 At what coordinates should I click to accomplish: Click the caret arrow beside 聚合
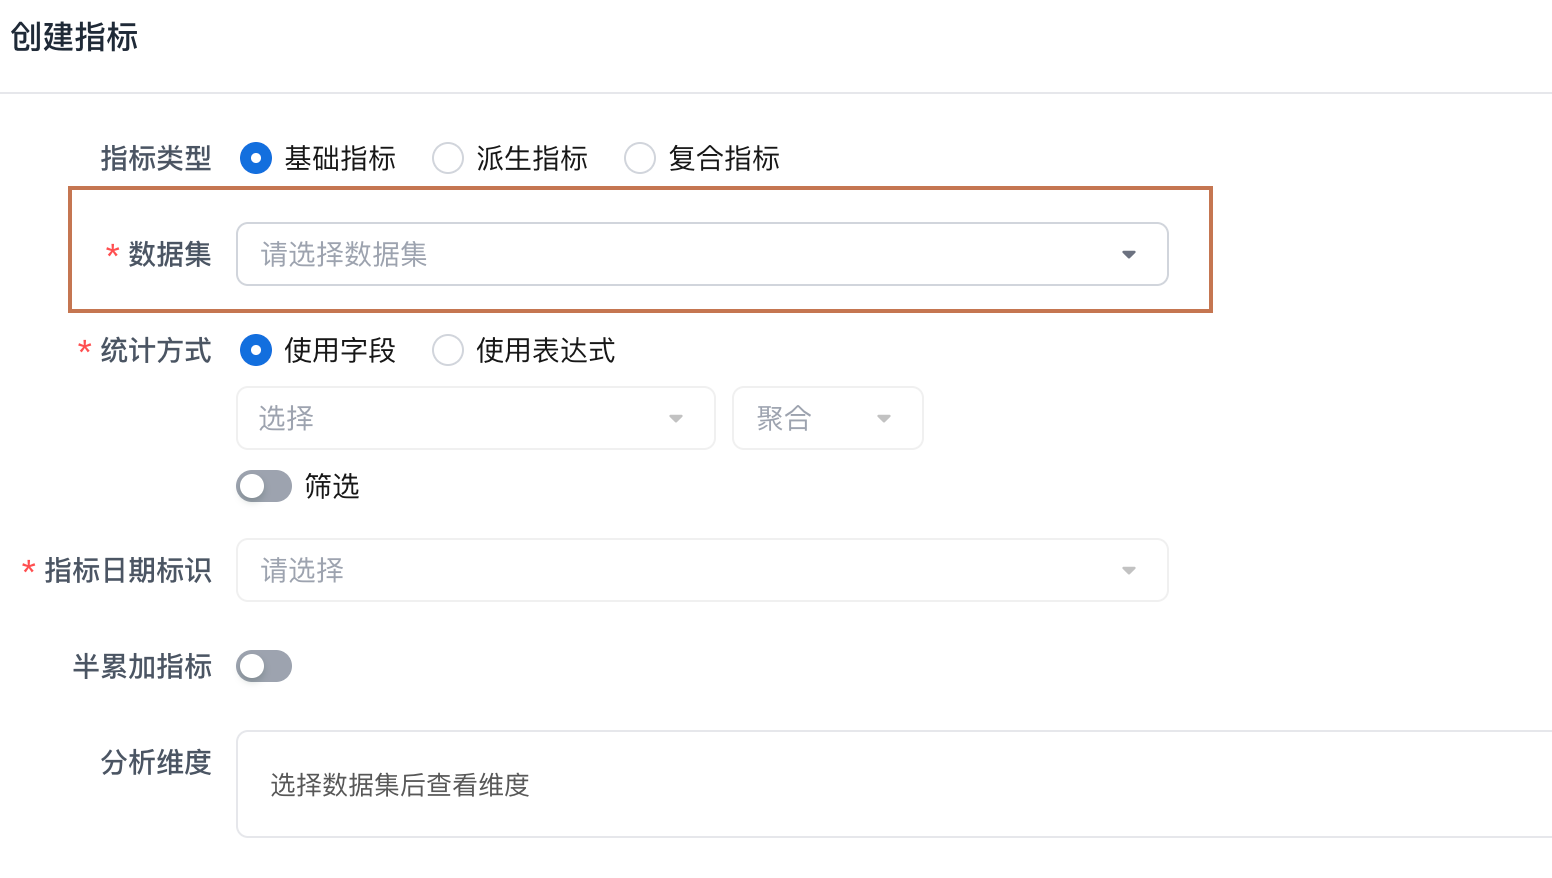[x=884, y=419]
